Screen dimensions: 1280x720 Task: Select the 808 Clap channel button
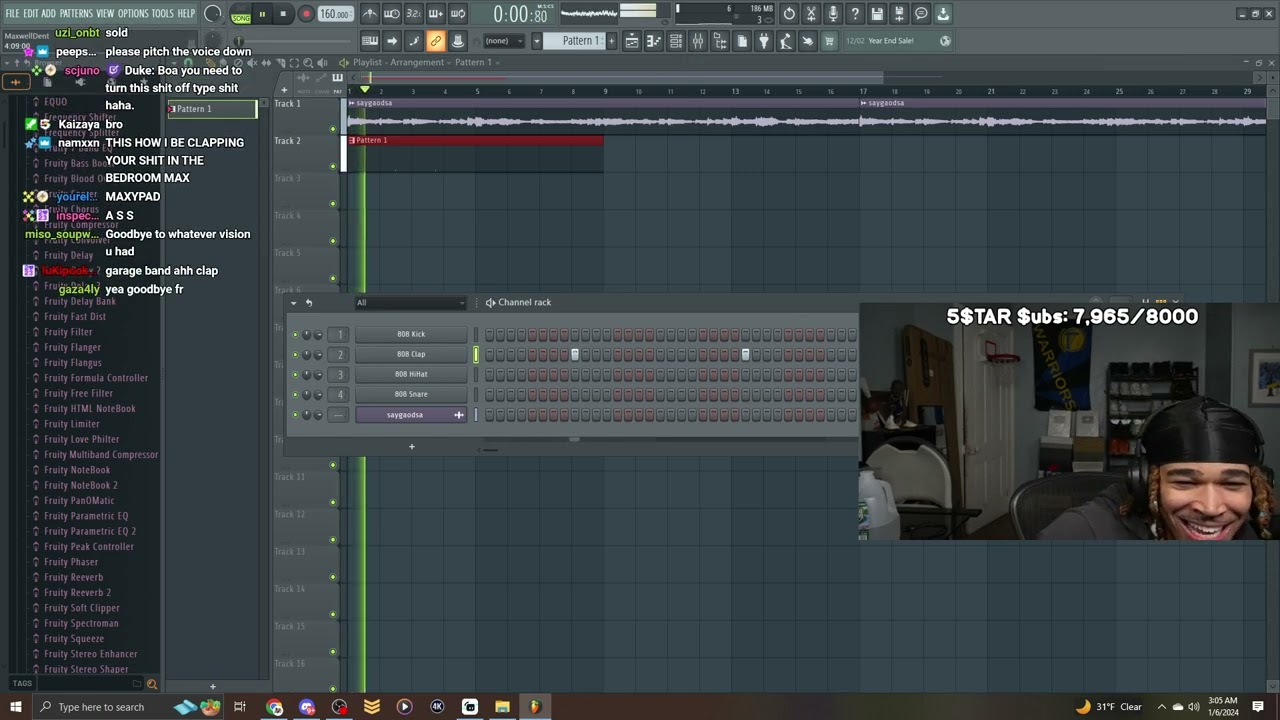(411, 354)
